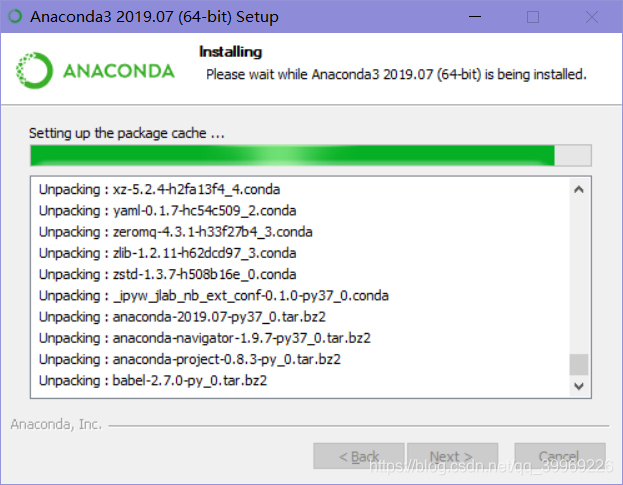Maximize the Anaconda3 Setup window
The width and height of the screenshot is (623, 485).
tap(533, 17)
